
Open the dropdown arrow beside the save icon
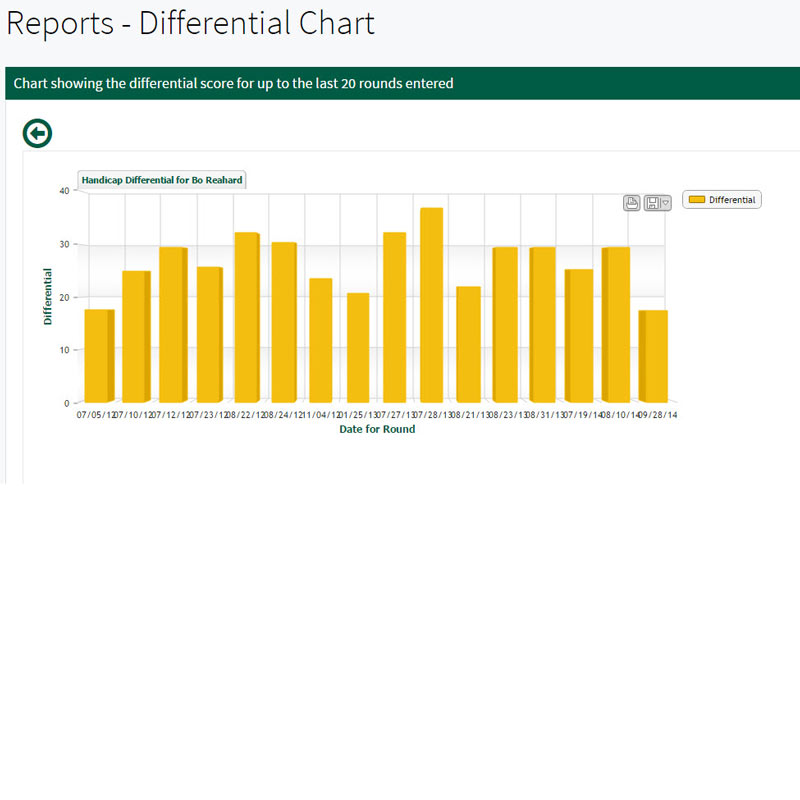[x=665, y=203]
